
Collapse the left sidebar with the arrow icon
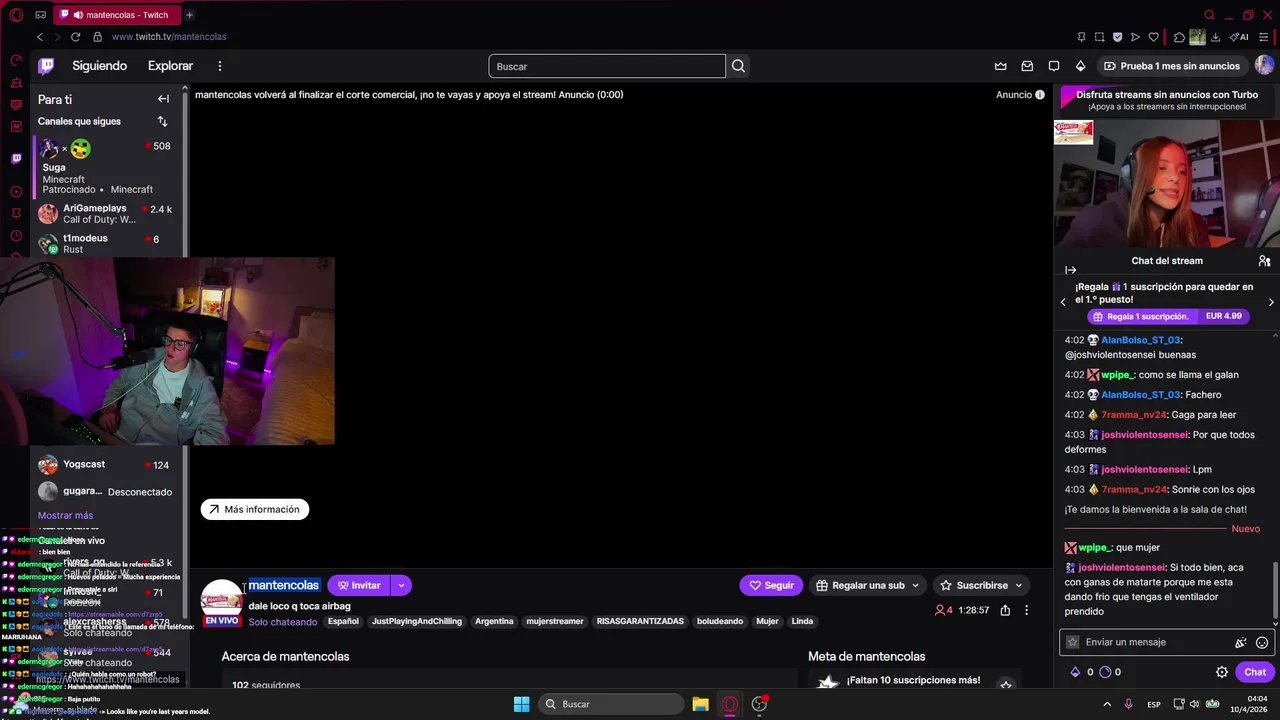pyautogui.click(x=163, y=99)
